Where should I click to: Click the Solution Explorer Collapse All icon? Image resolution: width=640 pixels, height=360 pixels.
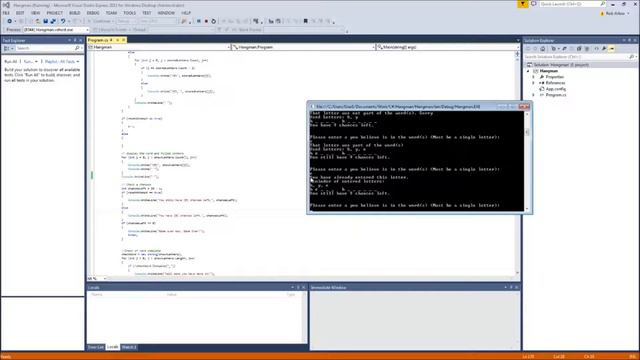coord(579,49)
